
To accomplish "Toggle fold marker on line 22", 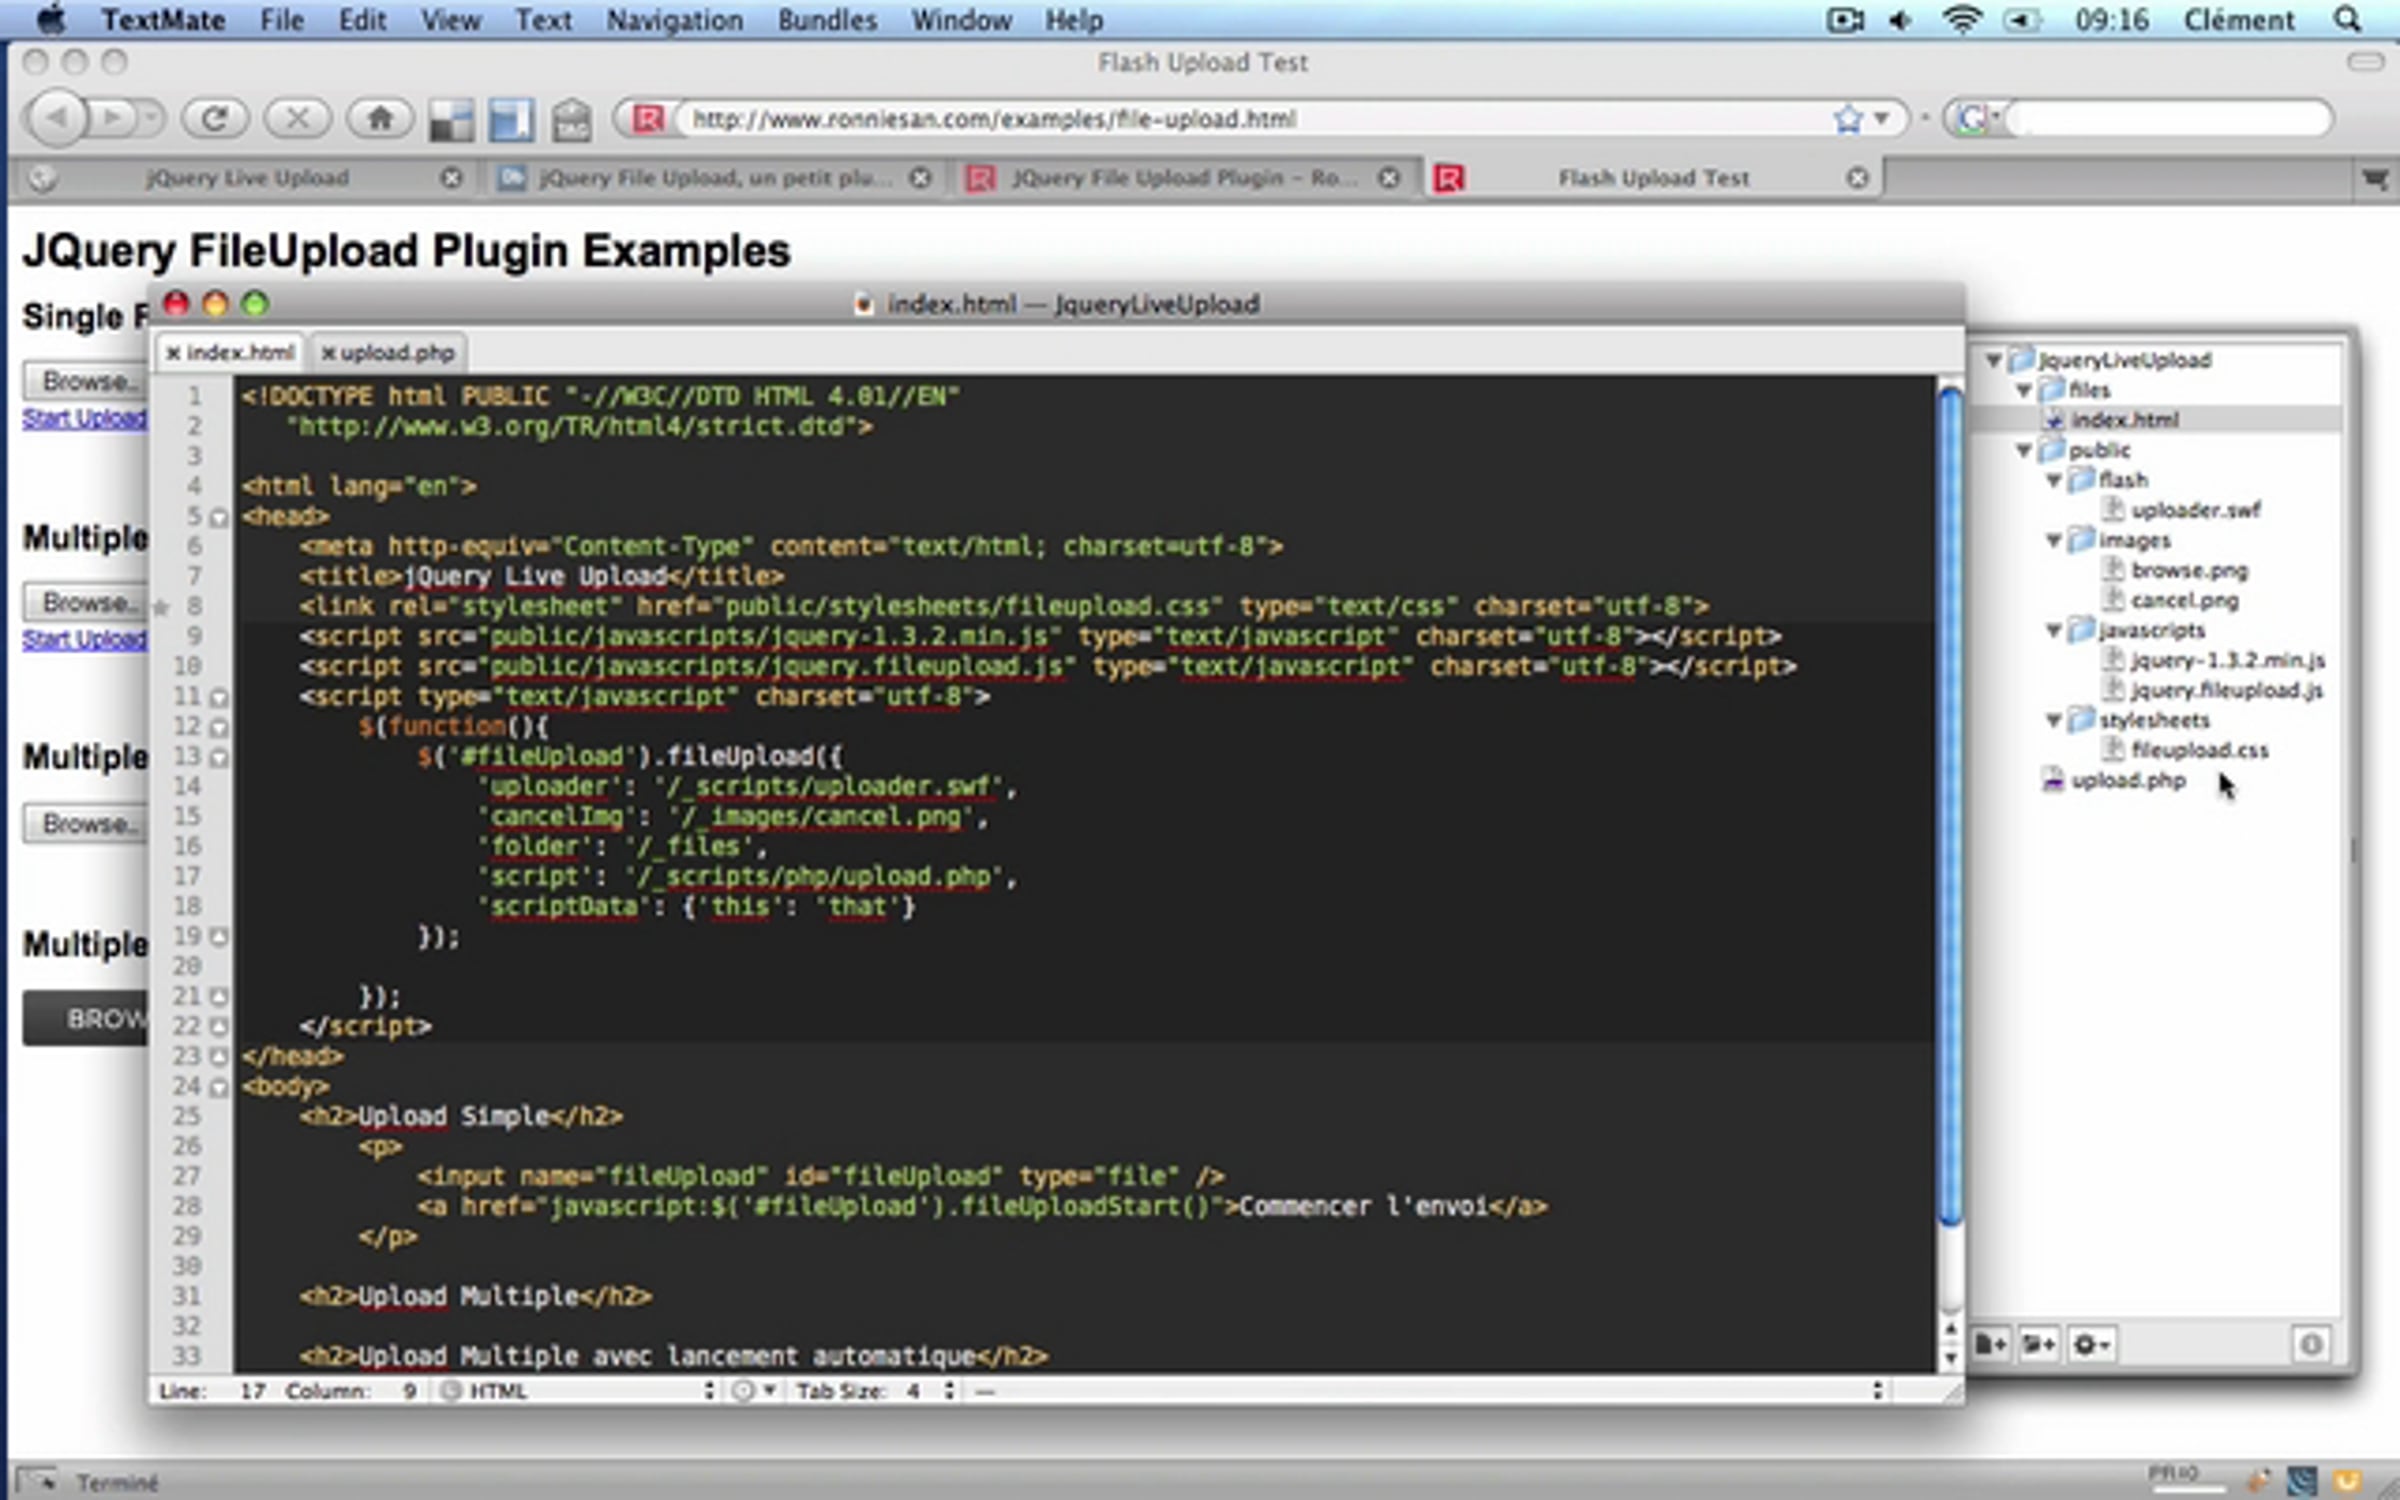I will [x=219, y=1026].
